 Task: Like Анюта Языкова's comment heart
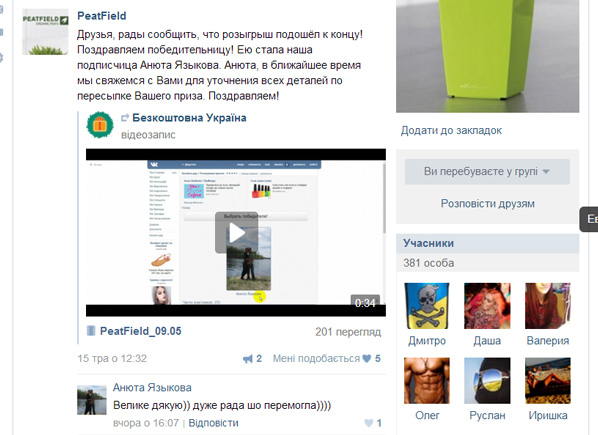coord(368,423)
